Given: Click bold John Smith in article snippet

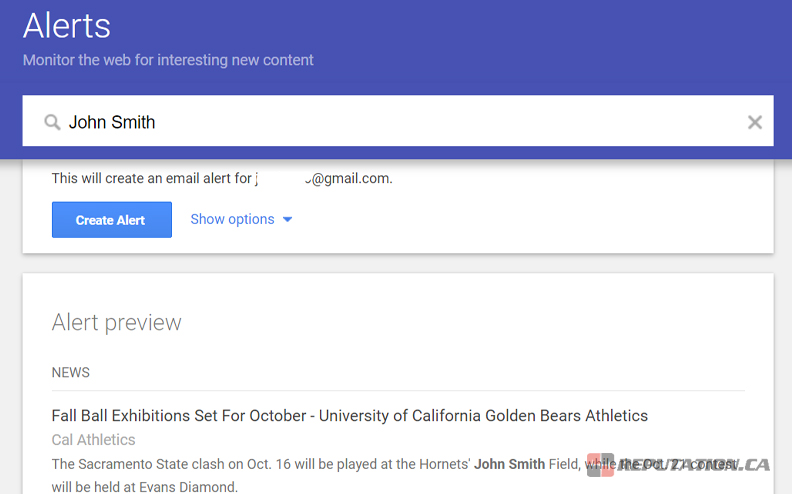Looking at the screenshot, I should (x=509, y=464).
